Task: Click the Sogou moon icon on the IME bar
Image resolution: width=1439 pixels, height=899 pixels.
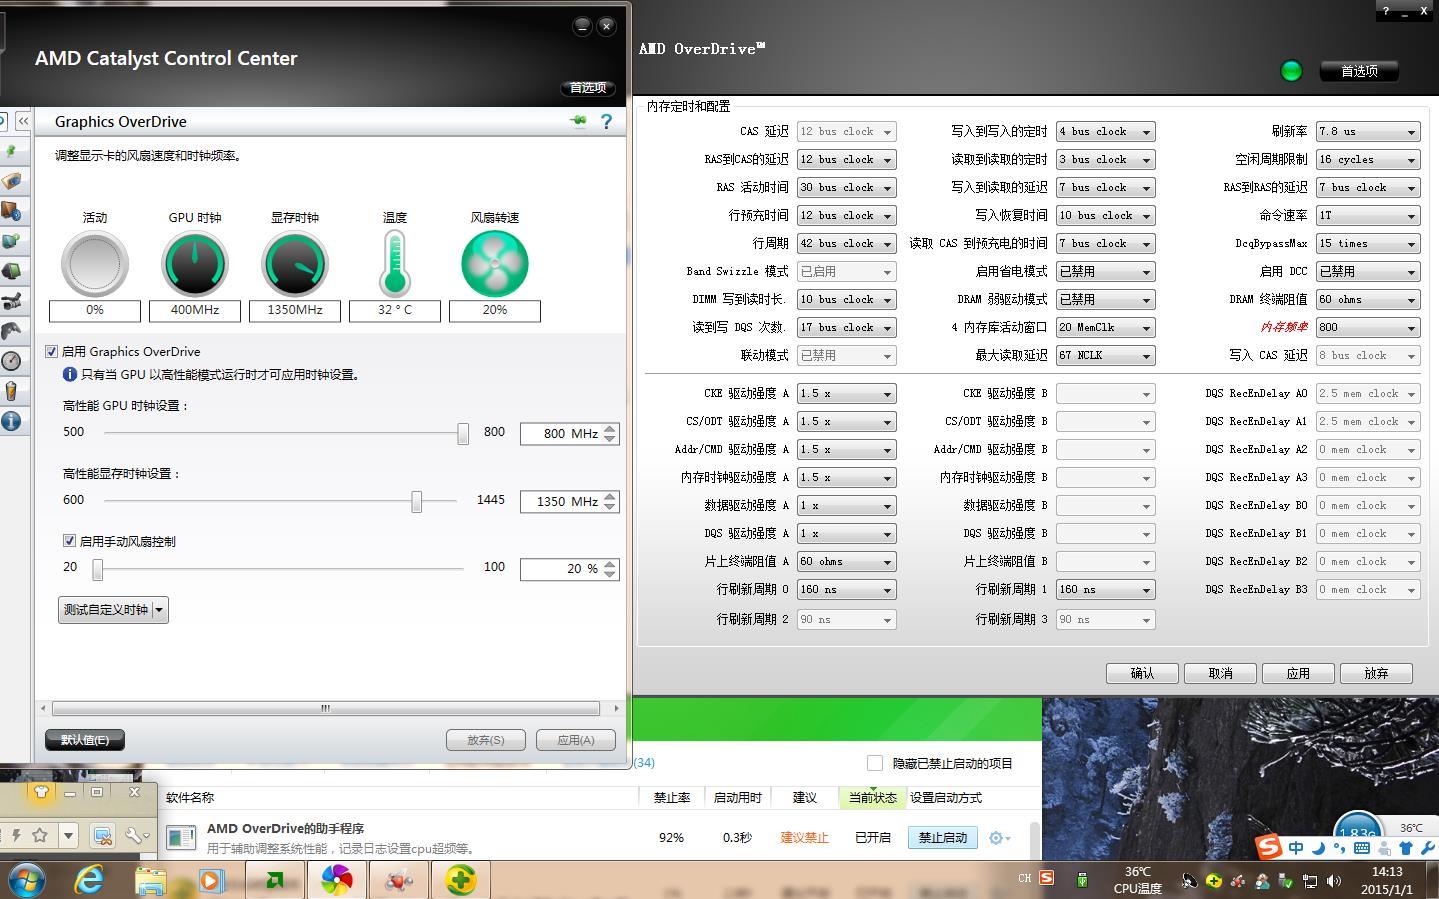Action: tap(1317, 848)
